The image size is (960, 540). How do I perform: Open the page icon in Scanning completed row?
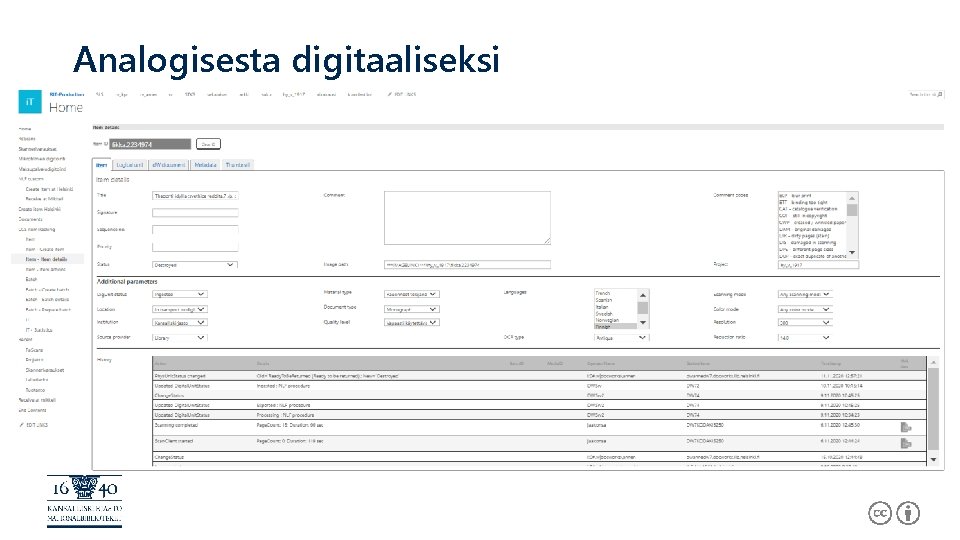(906, 427)
